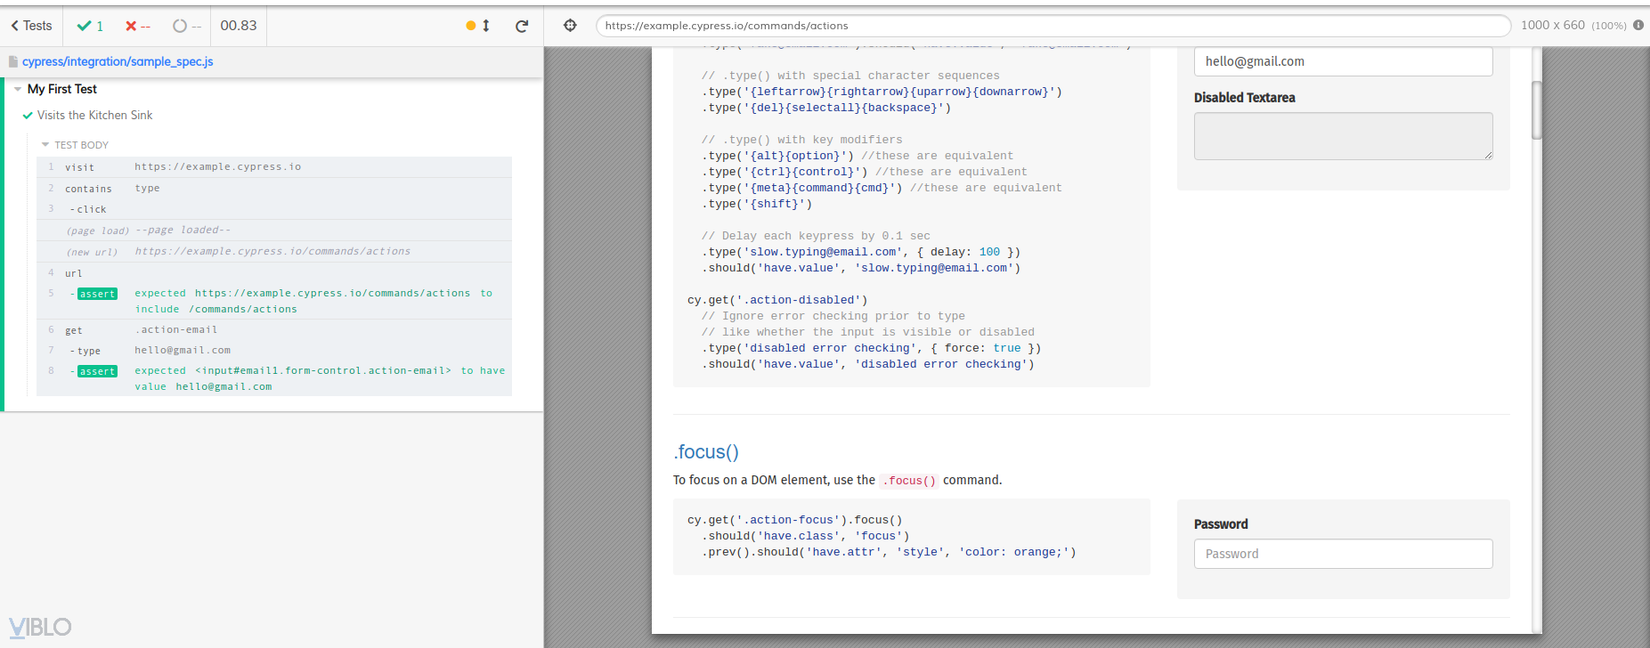Click the pending tests circle icon
Image resolution: width=1650 pixels, height=648 pixels.
pos(179,26)
